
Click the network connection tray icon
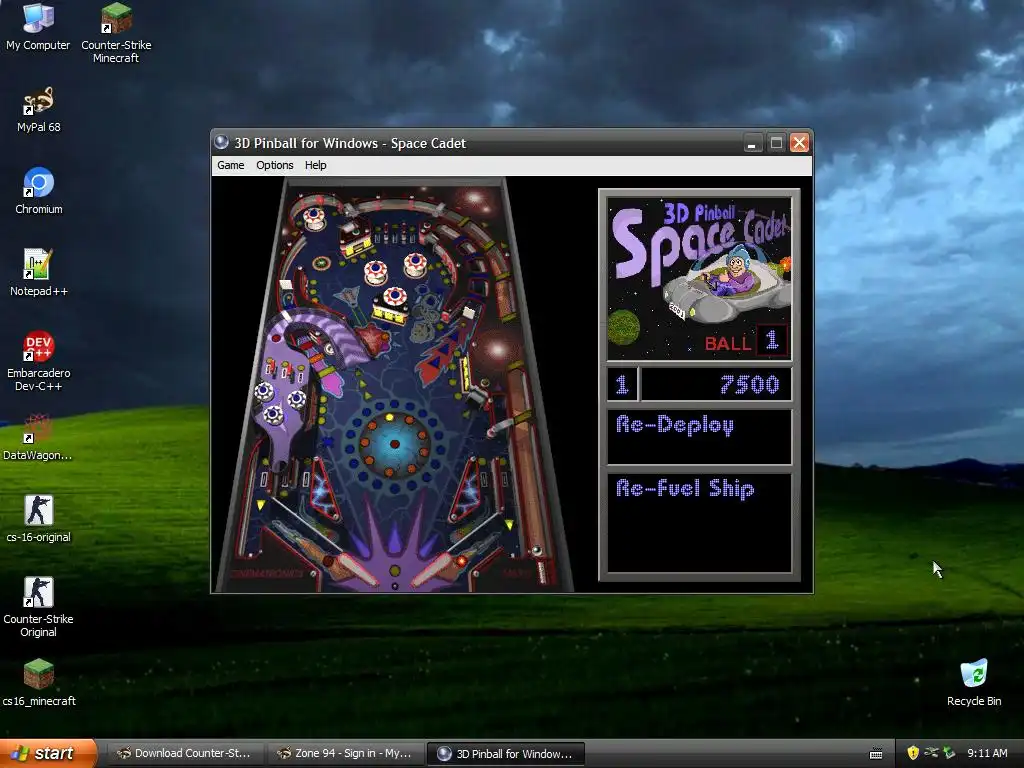[x=931, y=753]
